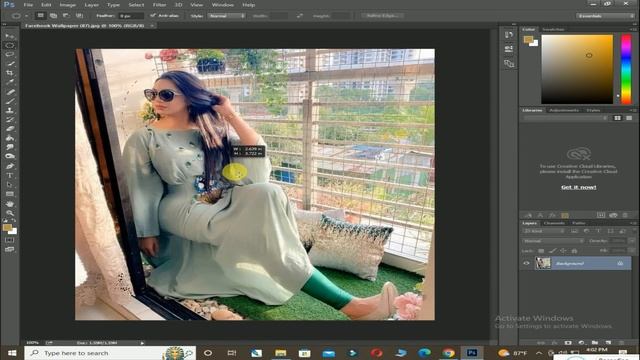The height and width of the screenshot is (360, 640).
Task: Toggle the Anti-alias checkbox
Action: [x=153, y=16]
